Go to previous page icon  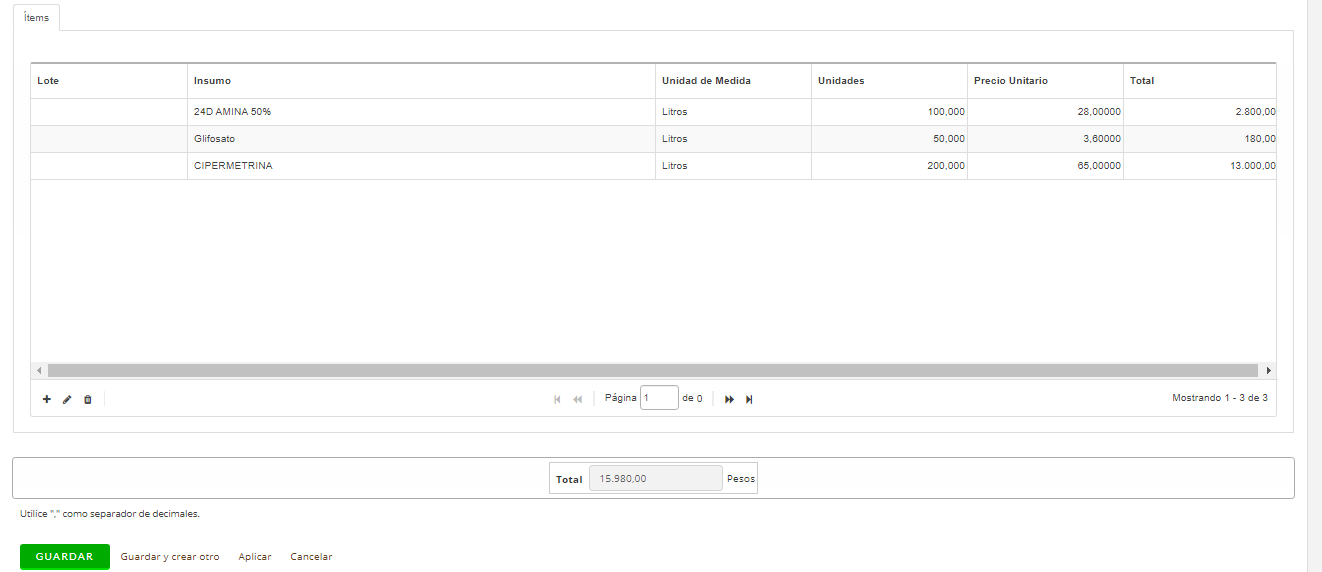point(577,399)
